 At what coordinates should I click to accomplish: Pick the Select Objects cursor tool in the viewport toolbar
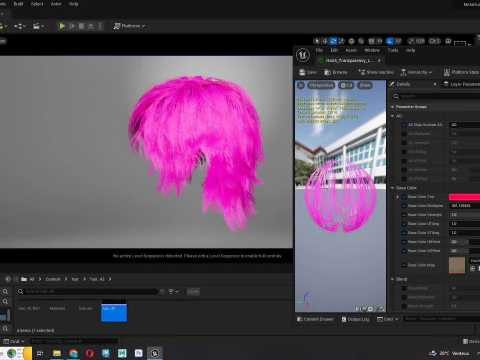click(317, 41)
